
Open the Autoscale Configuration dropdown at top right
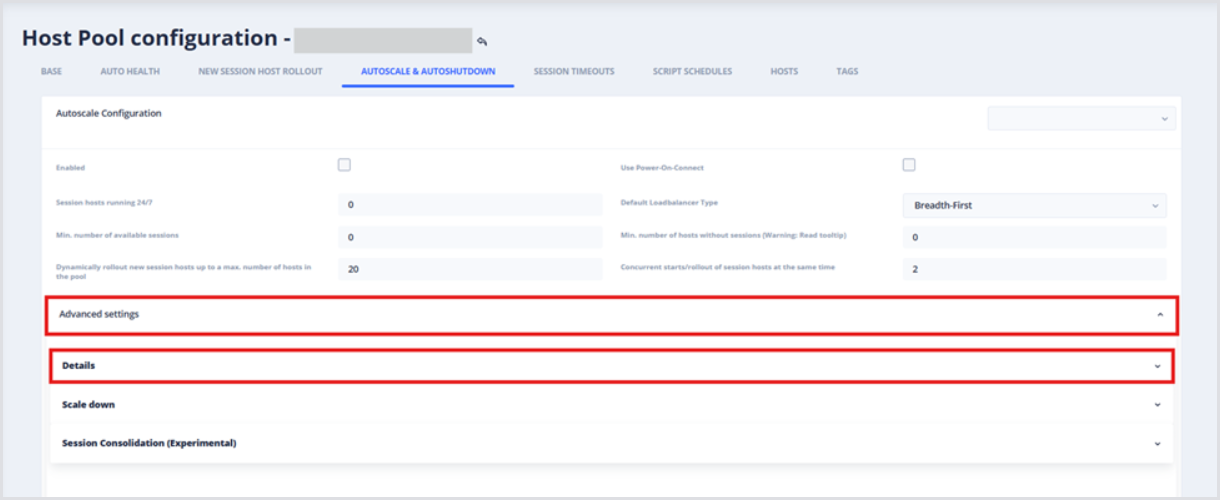[x=1081, y=118]
